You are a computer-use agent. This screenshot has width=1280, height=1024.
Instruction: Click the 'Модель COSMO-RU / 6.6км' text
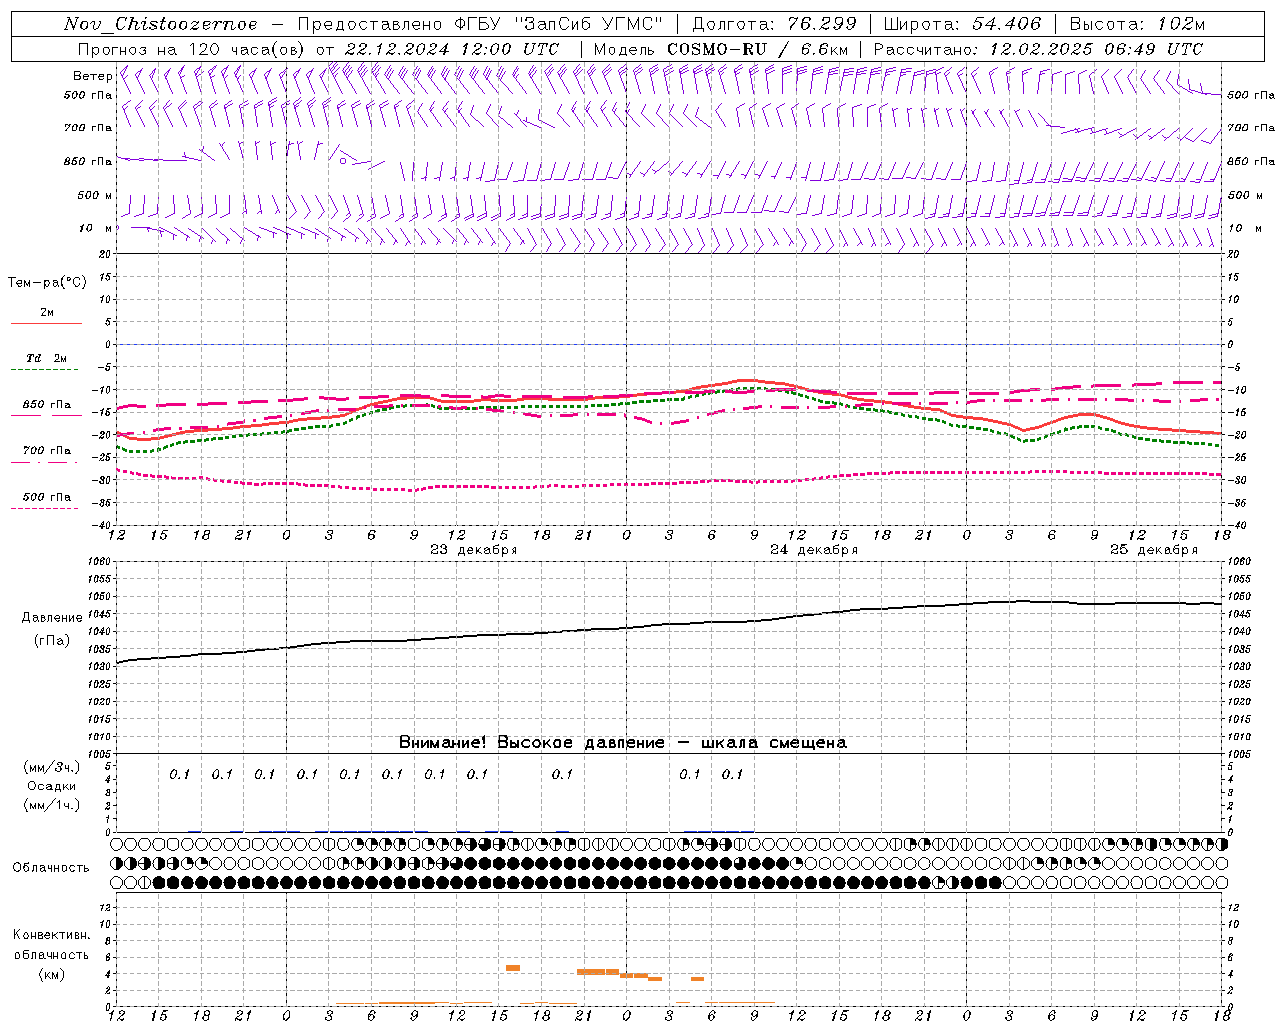(720, 49)
